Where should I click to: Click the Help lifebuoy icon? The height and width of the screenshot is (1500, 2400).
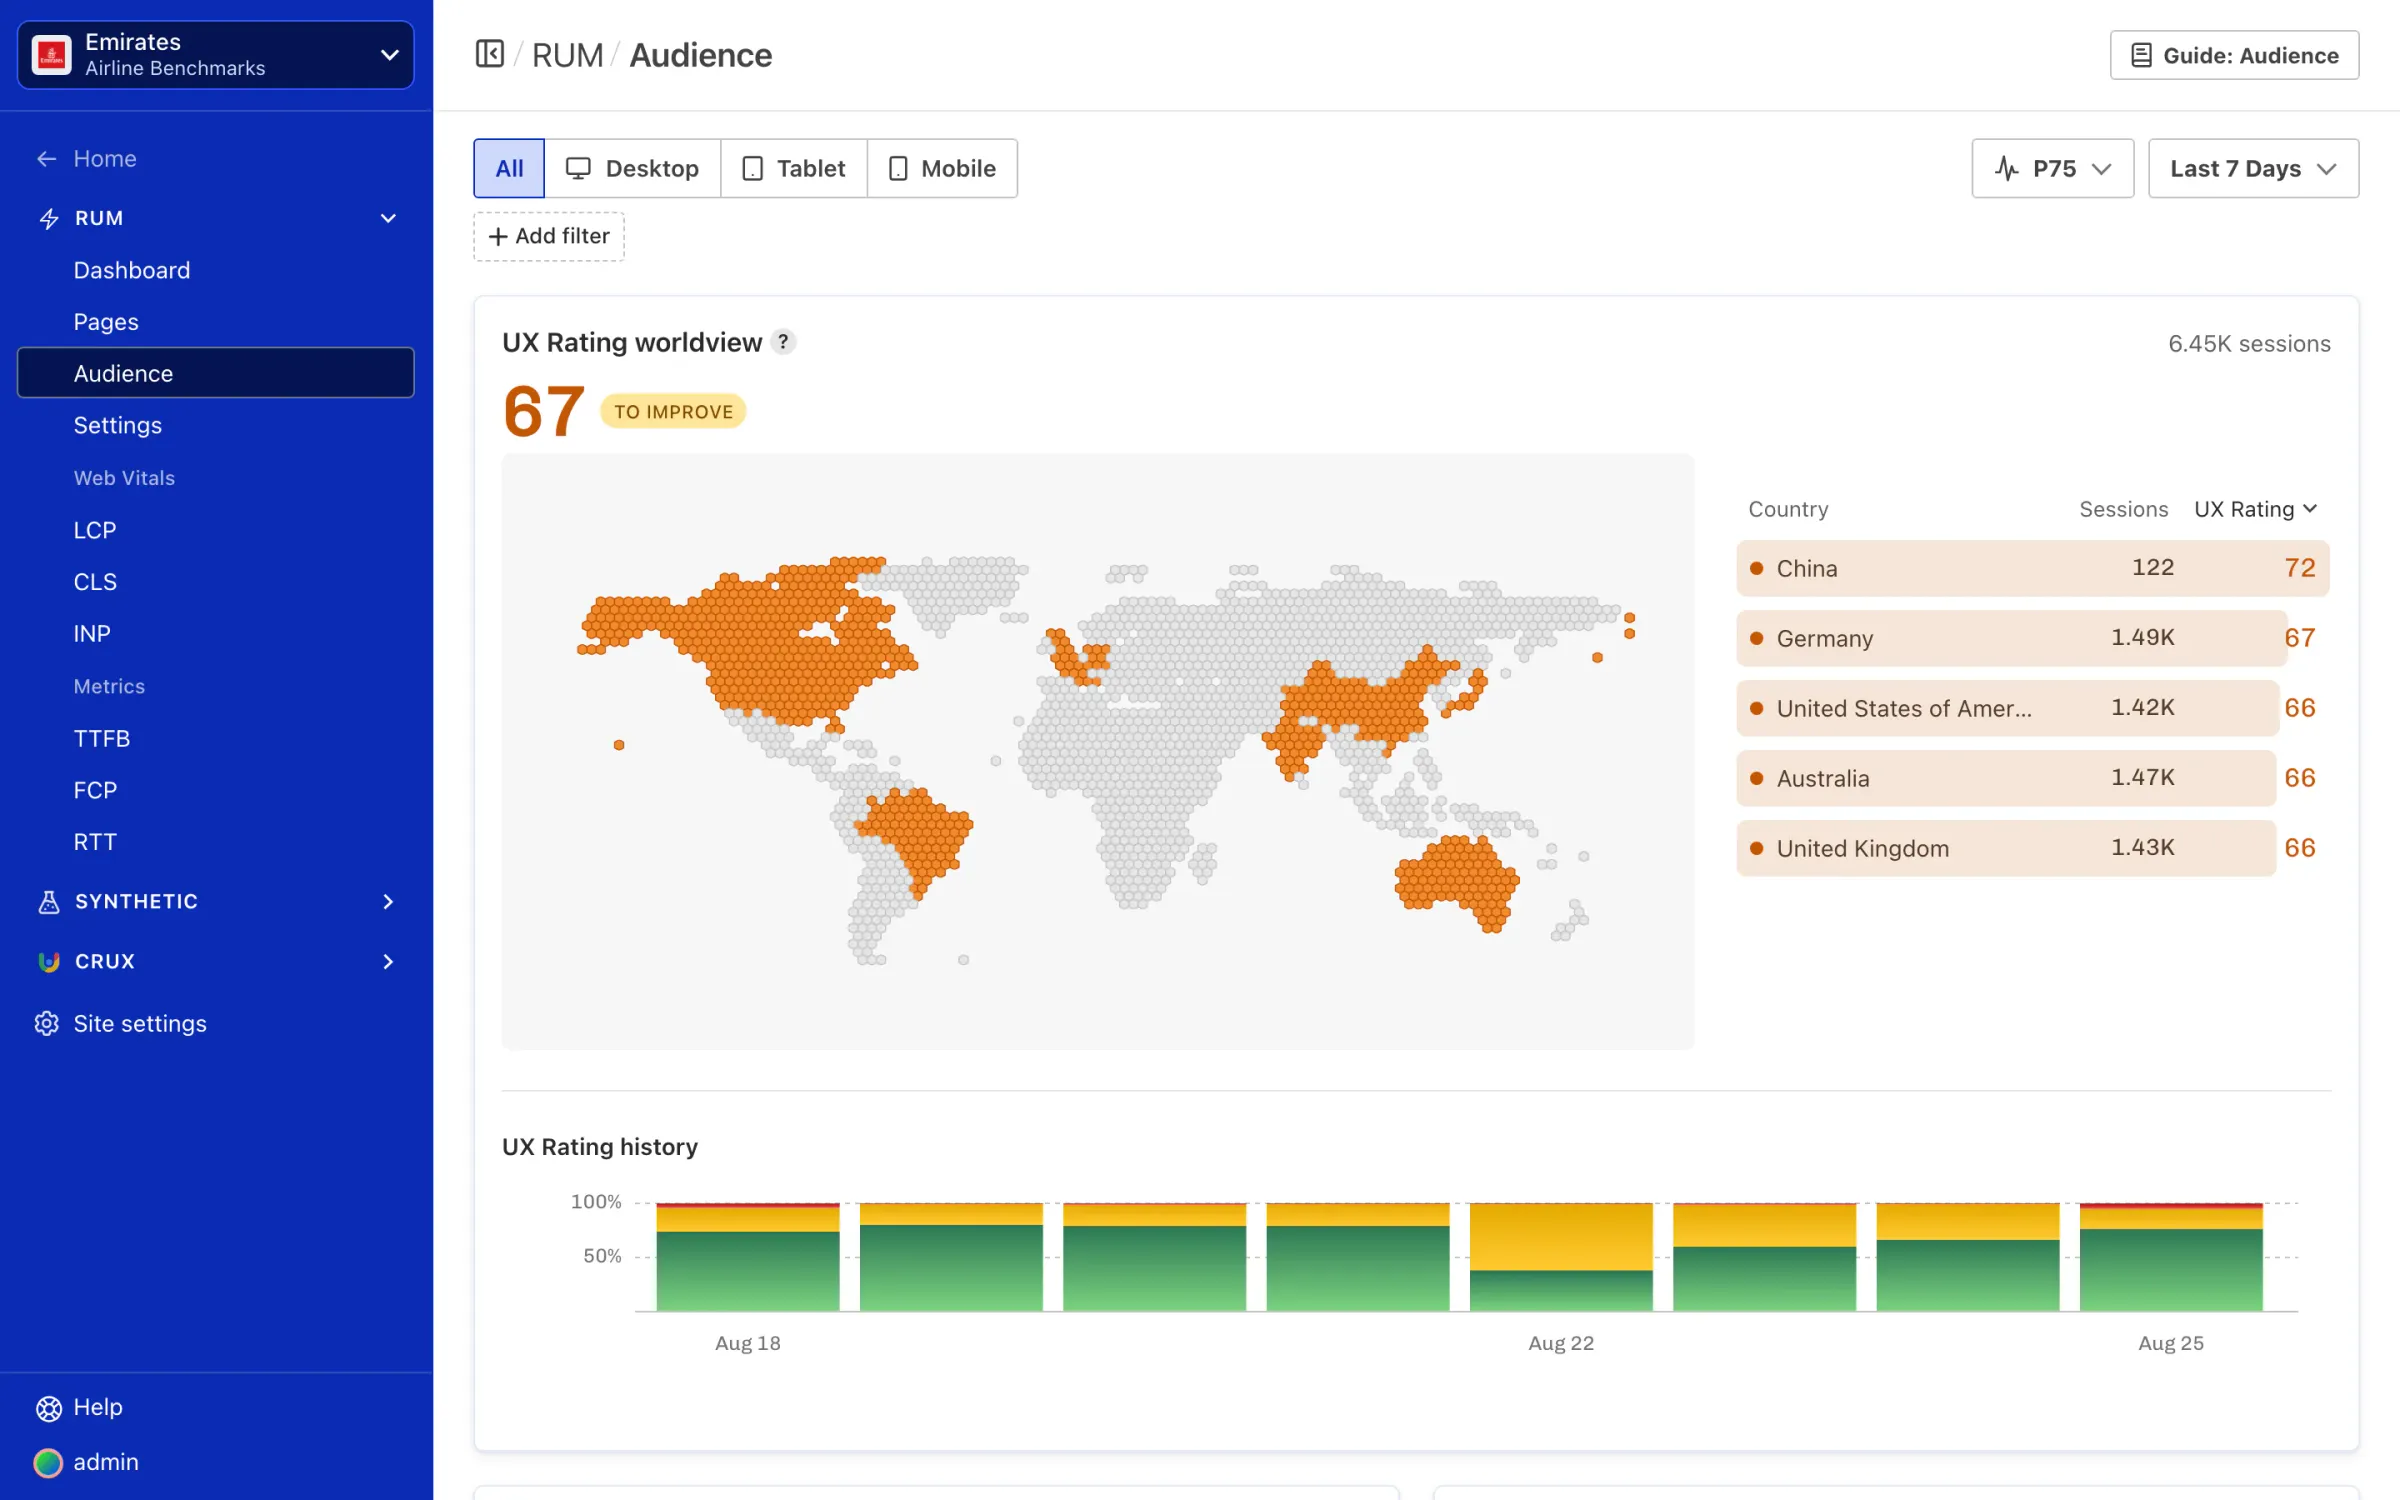click(x=49, y=1408)
